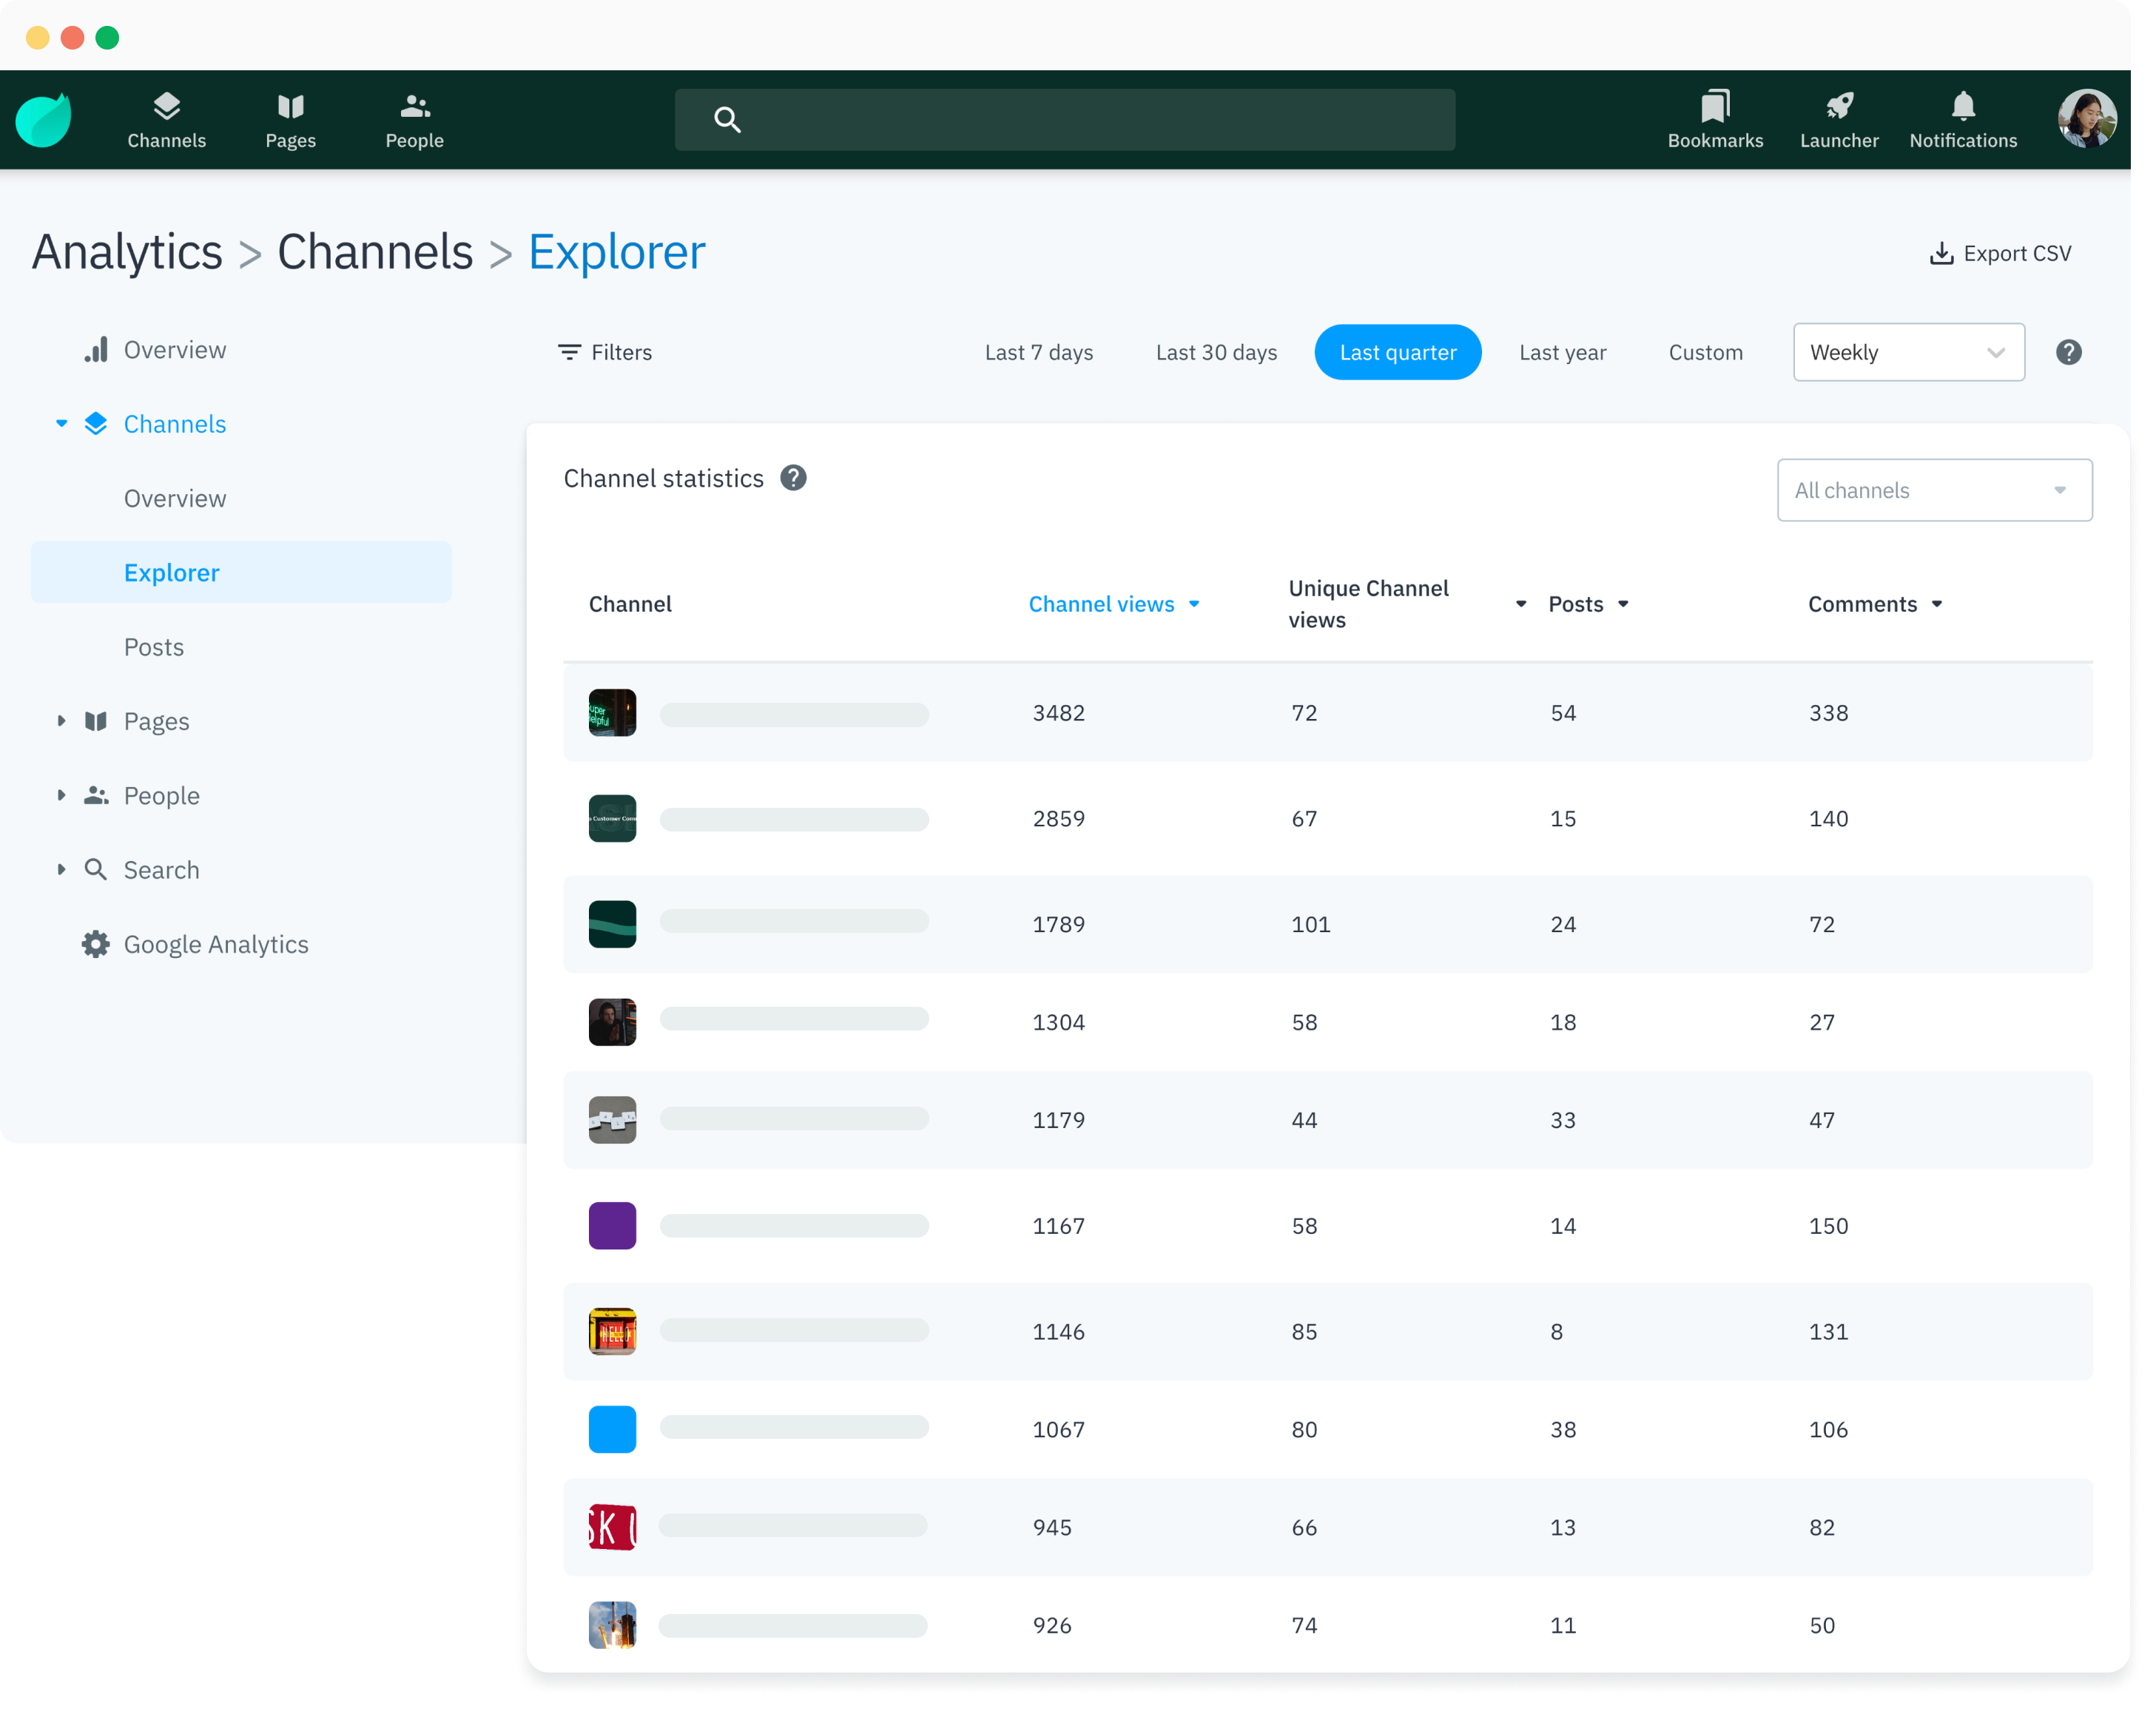Click channel thumbnail in the 1146 views row
This screenshot has width=2156, height=1711.
point(612,1331)
